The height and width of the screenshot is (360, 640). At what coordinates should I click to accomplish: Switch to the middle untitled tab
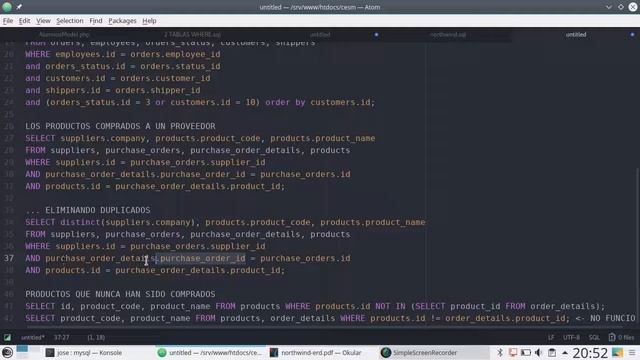pyautogui.click(x=320, y=35)
